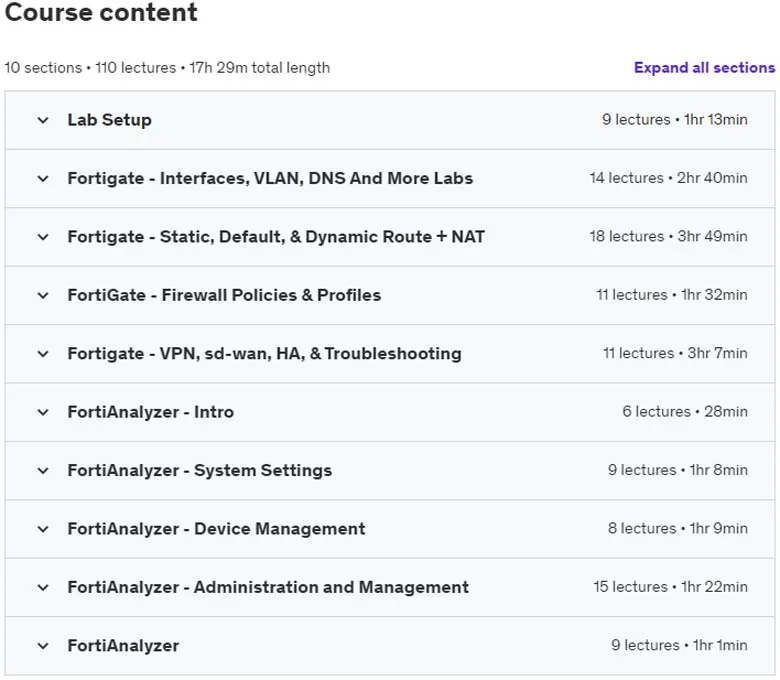Select Fortigate - Interfaces, VLAN, DNS And More Labs
780x680 pixels.
point(270,178)
